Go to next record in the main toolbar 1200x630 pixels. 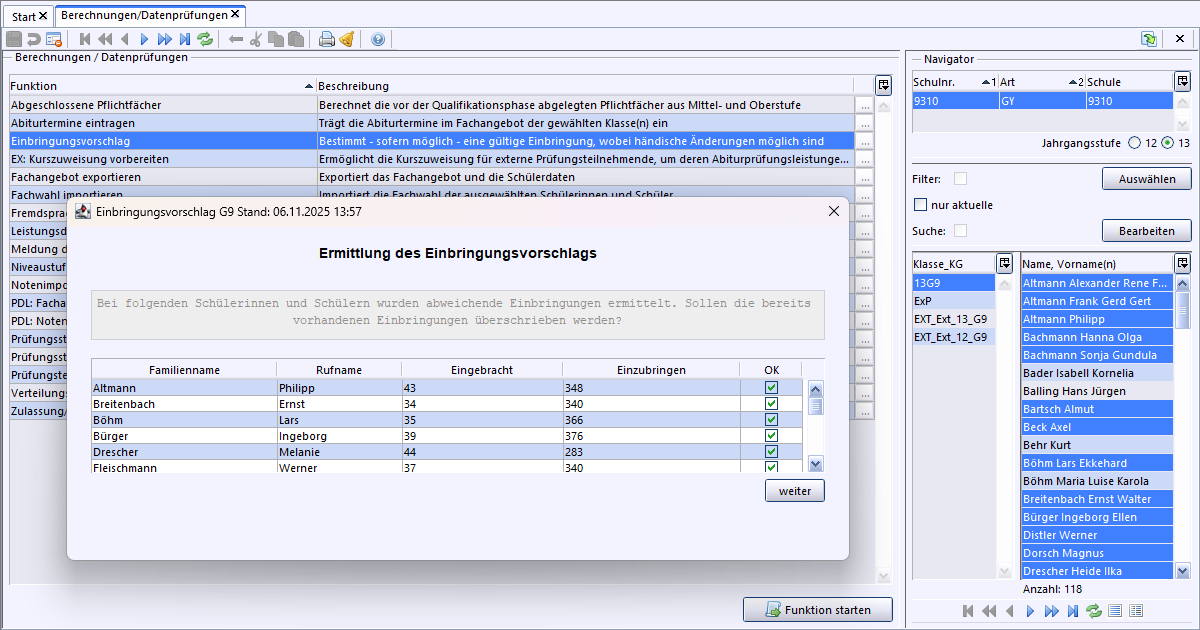point(144,39)
